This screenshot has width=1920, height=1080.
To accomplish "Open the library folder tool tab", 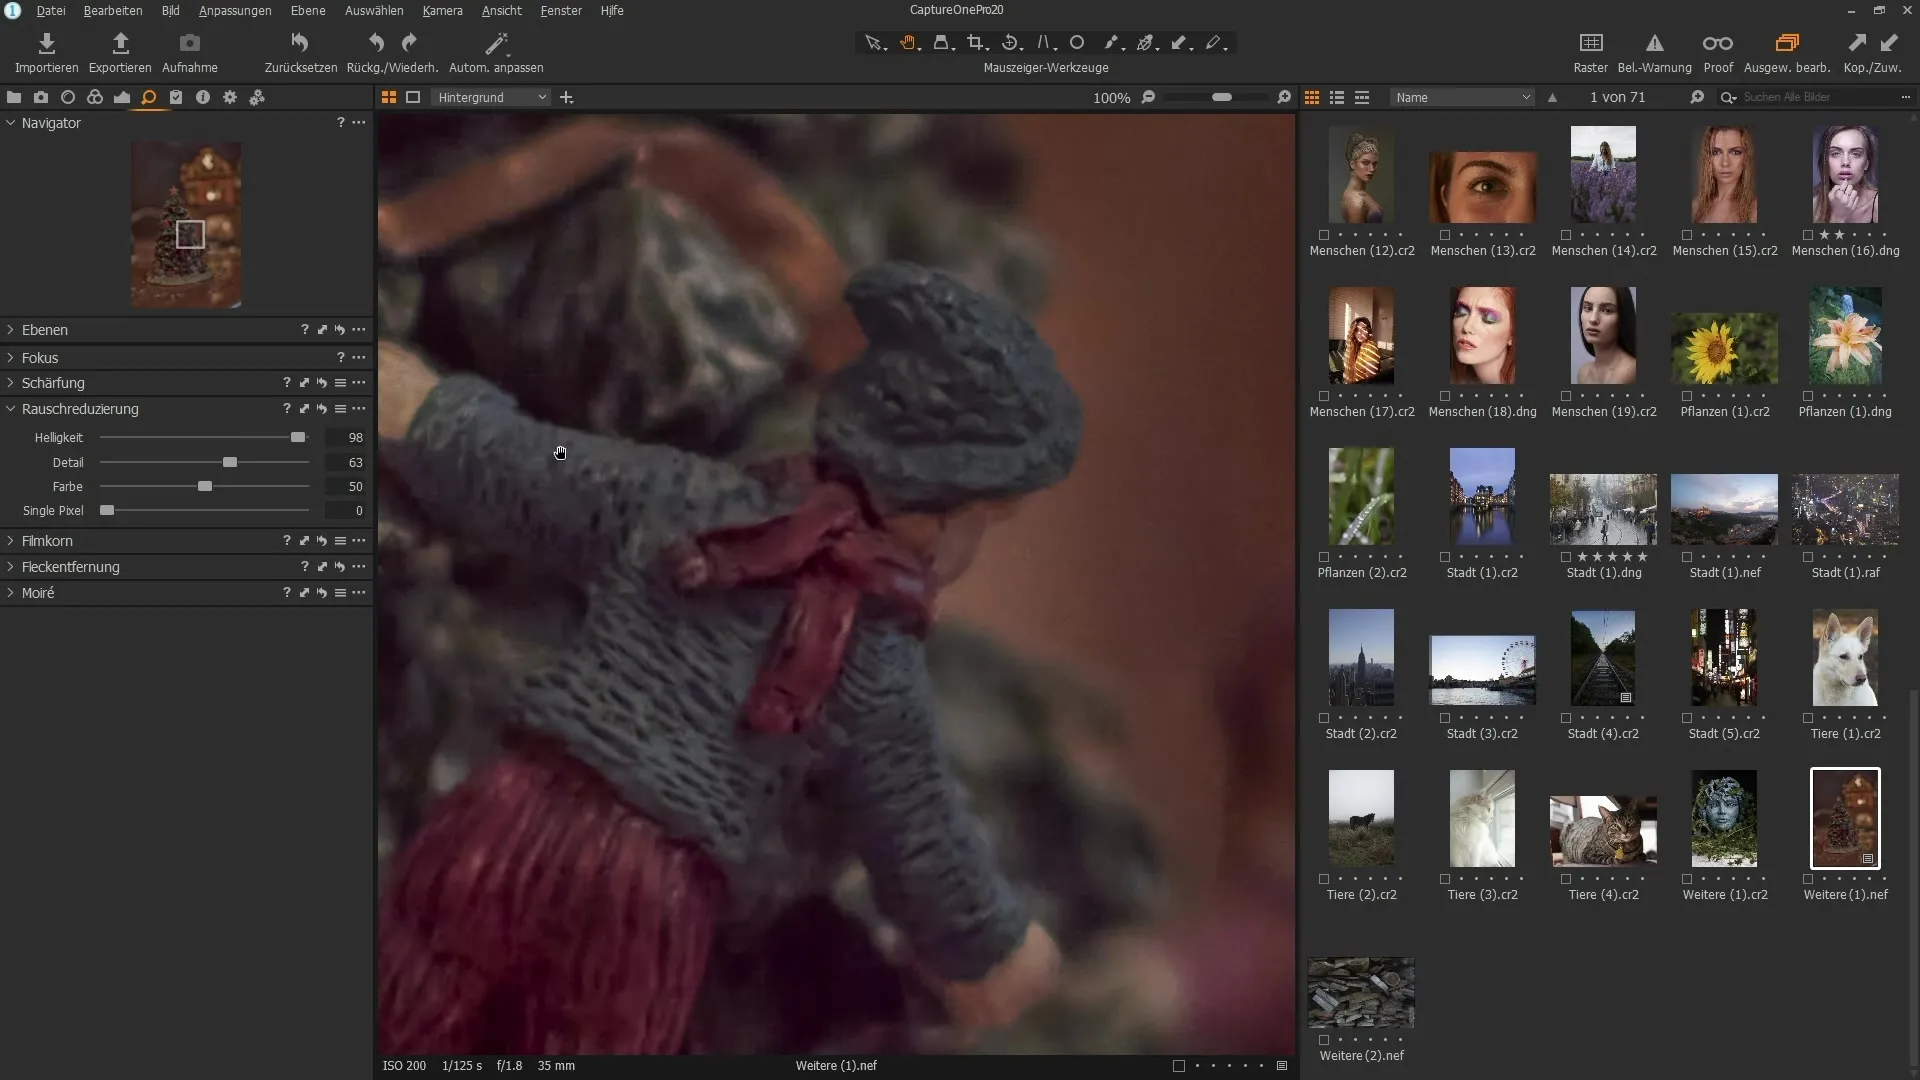I will tap(14, 97).
